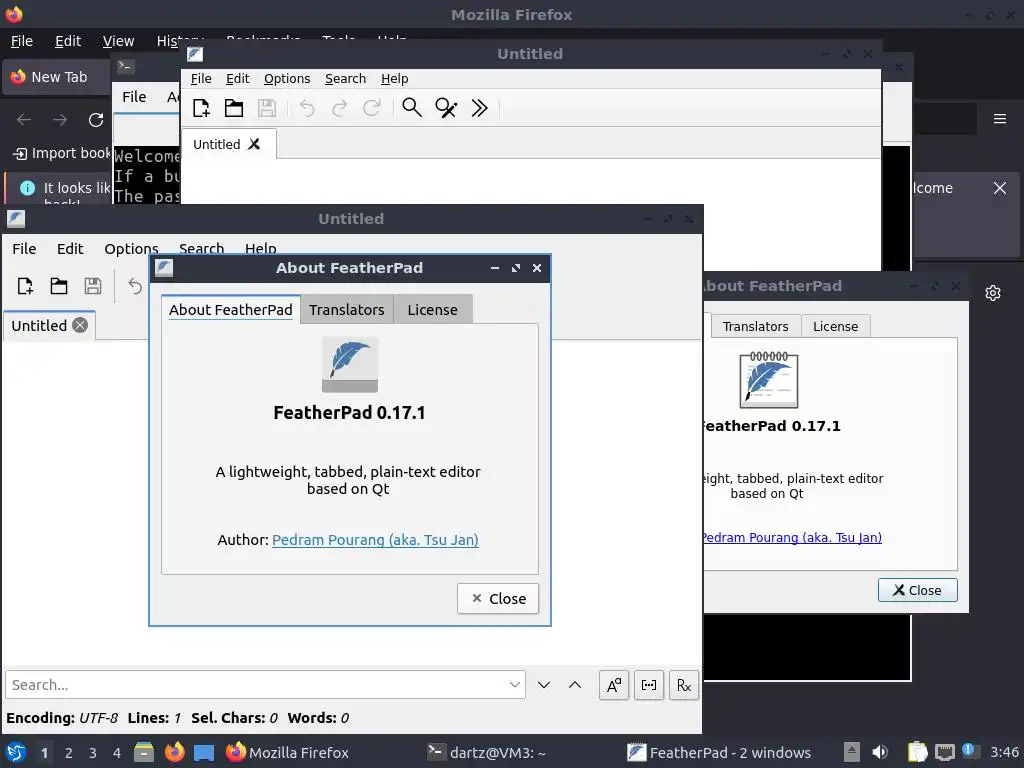Open File menu in back FeatherPad window
The height and width of the screenshot is (768, 1024).
pyautogui.click(x=201, y=78)
